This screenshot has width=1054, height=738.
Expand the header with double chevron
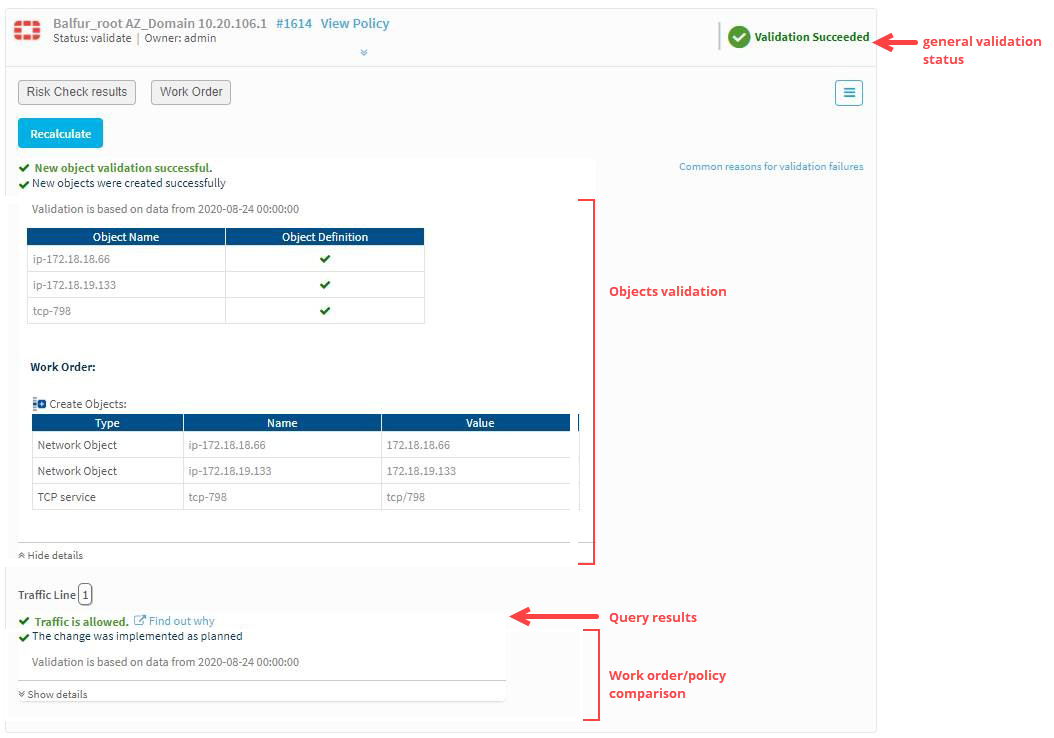click(x=363, y=53)
